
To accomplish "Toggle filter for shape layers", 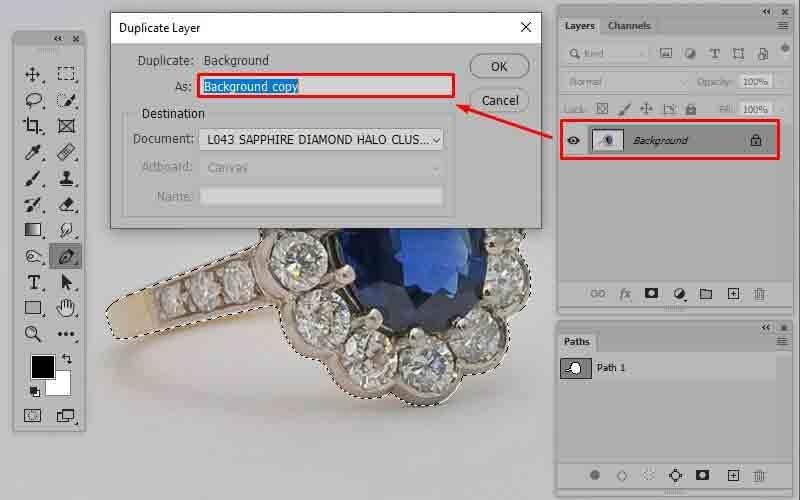I will 738,53.
